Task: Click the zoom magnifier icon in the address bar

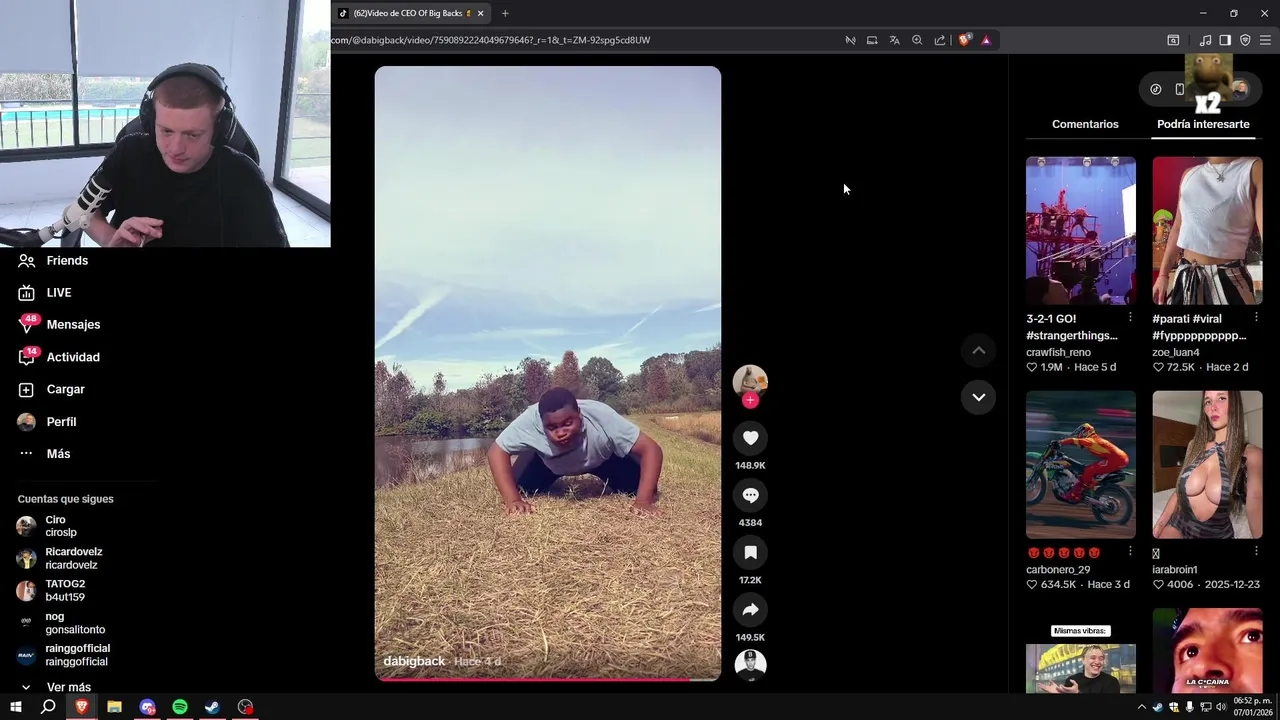Action: click(917, 40)
